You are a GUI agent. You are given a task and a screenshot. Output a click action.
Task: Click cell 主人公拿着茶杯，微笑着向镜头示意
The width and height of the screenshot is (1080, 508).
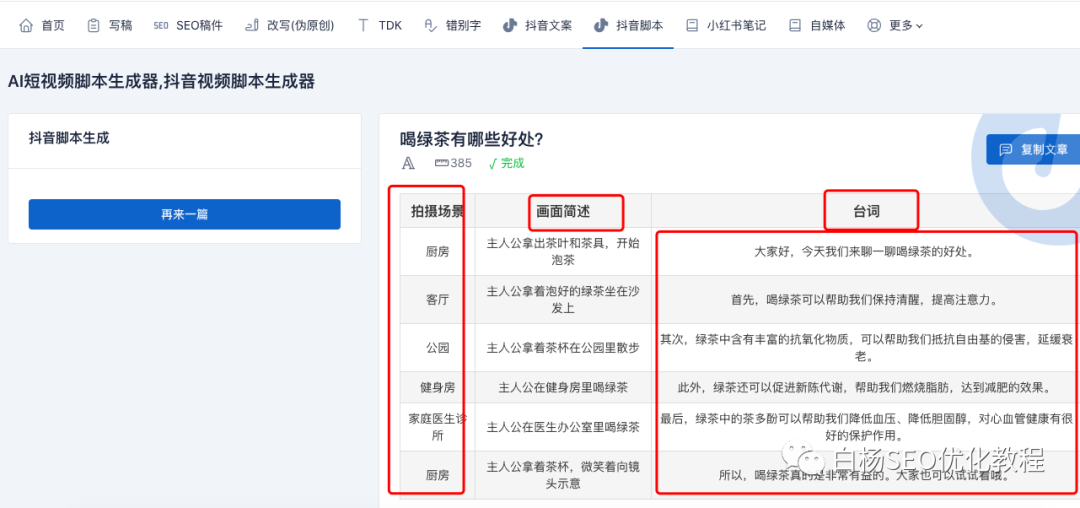563,476
